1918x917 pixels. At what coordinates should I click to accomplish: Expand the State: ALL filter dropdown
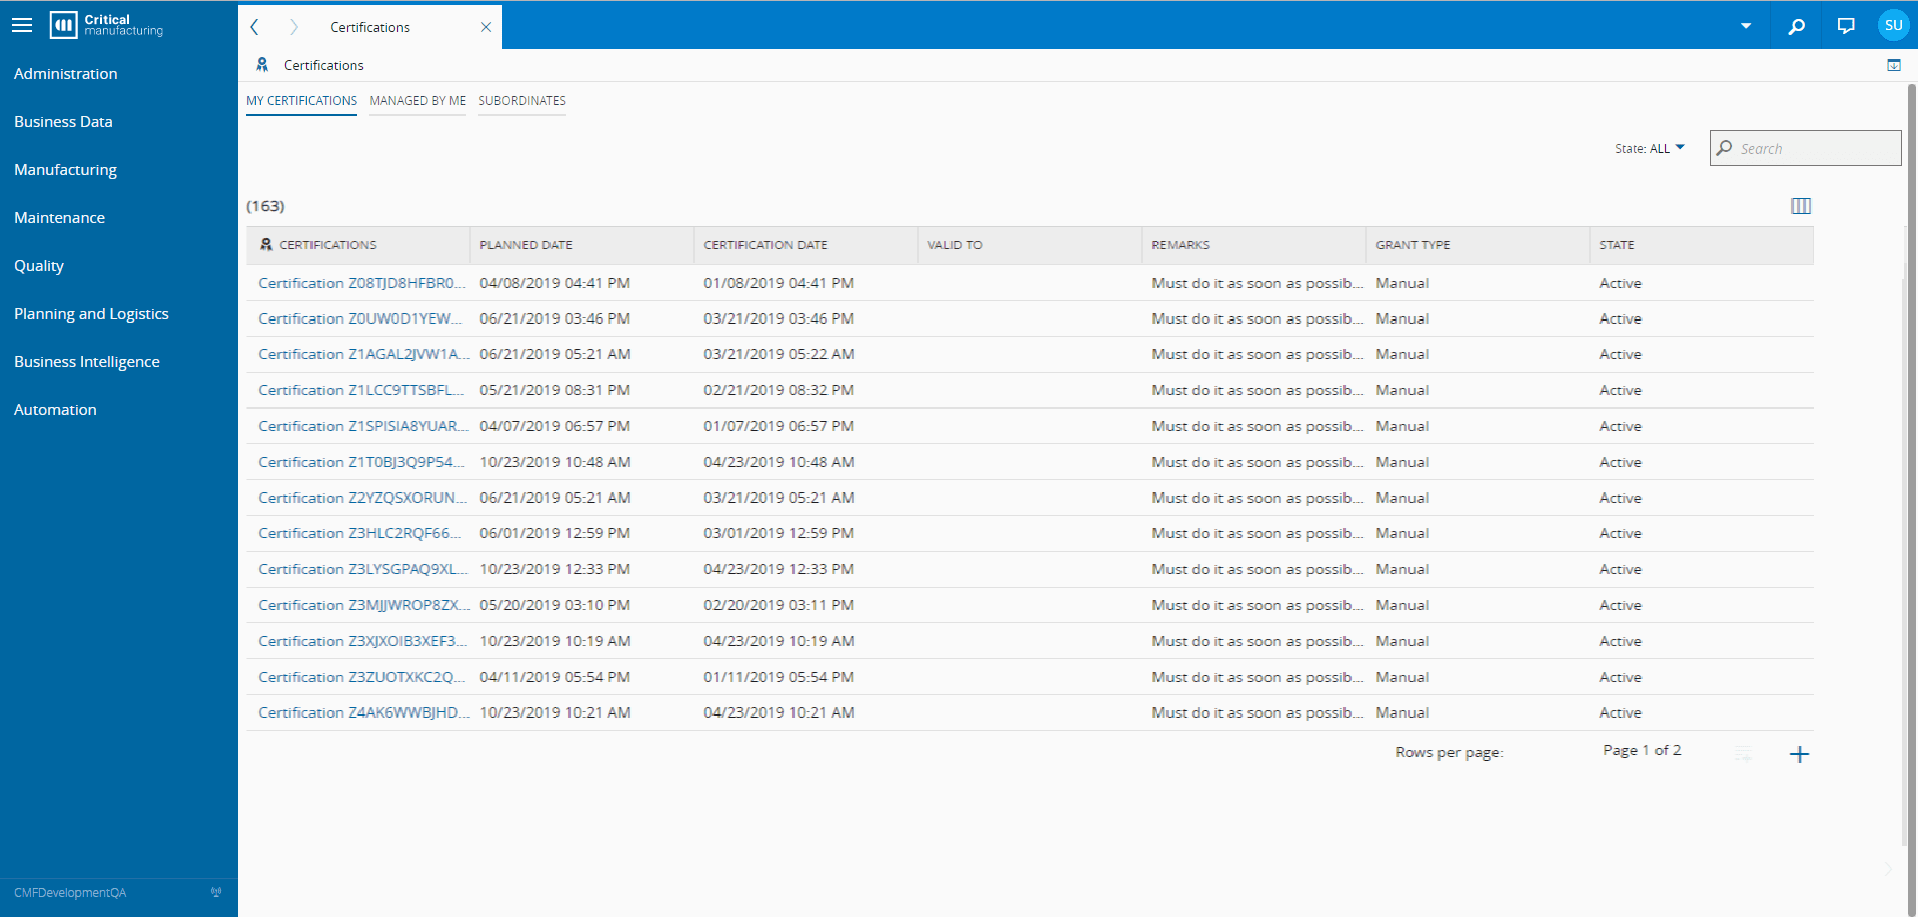(x=1650, y=149)
